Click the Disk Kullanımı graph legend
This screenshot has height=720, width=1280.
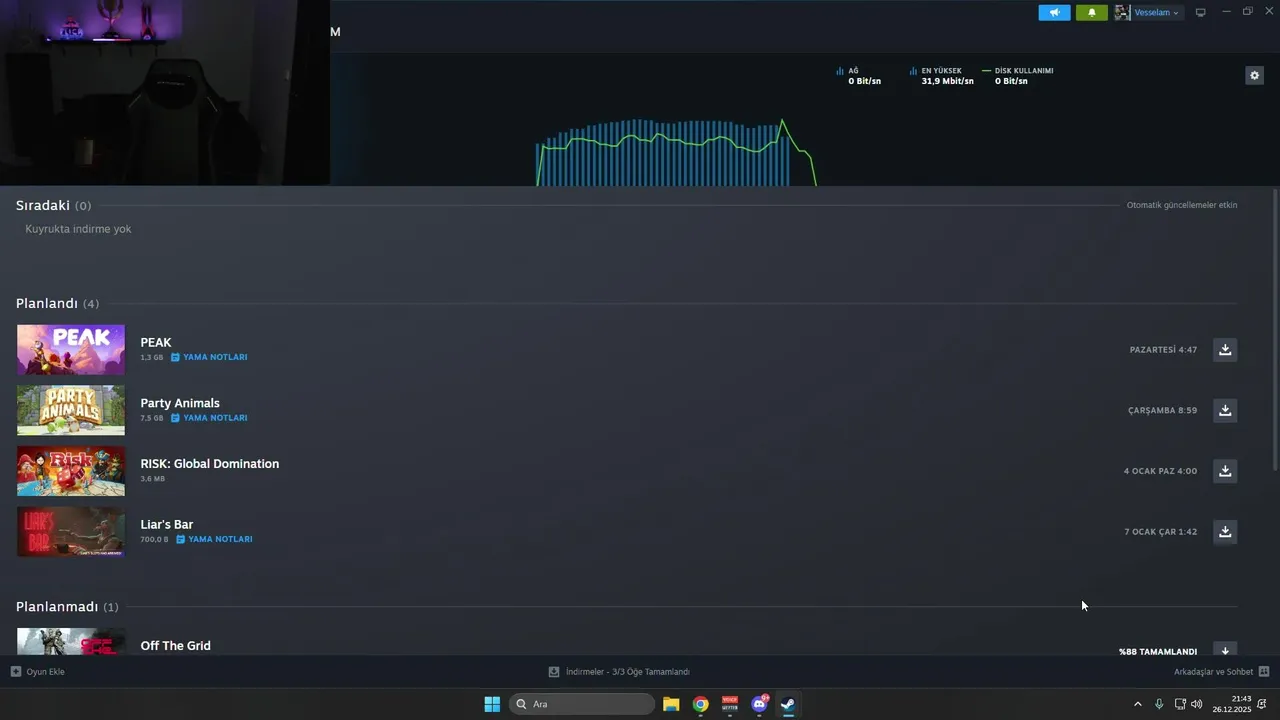click(x=1018, y=76)
